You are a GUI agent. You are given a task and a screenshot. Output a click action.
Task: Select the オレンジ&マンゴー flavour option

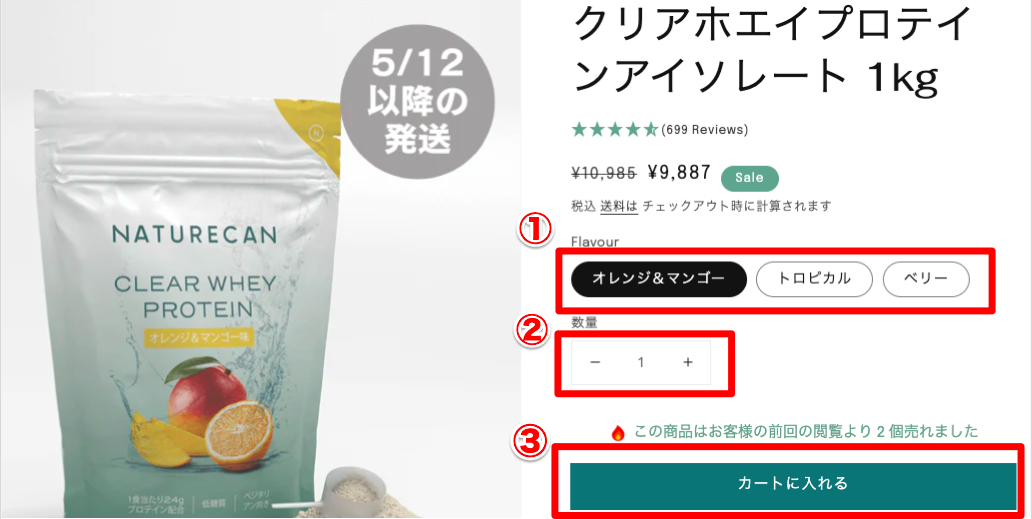click(x=659, y=279)
